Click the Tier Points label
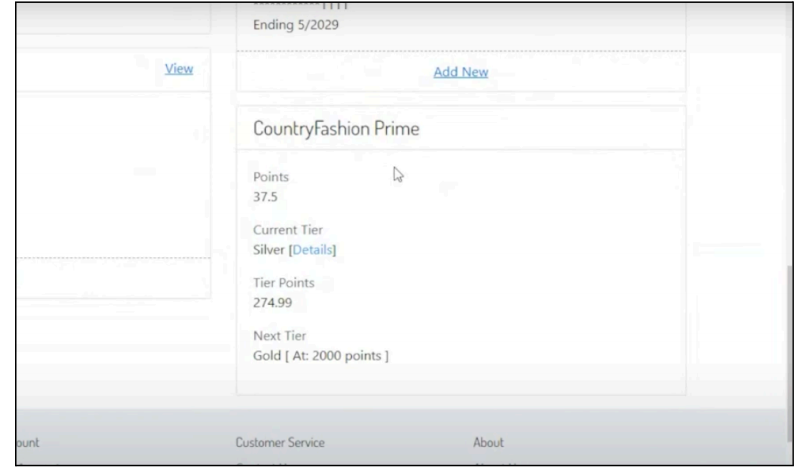Screen dimensions: 805x473 coord(284,284)
